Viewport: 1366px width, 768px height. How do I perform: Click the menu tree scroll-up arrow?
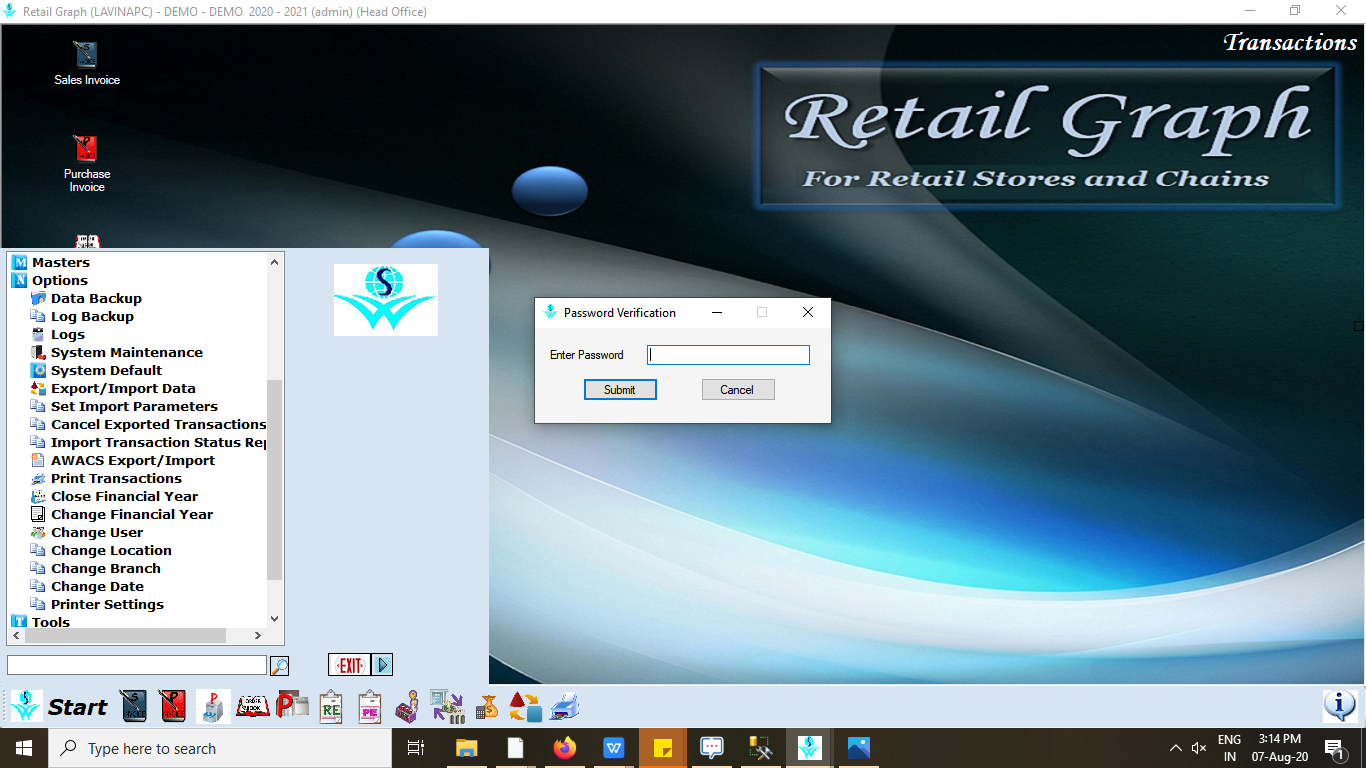pyautogui.click(x=275, y=262)
